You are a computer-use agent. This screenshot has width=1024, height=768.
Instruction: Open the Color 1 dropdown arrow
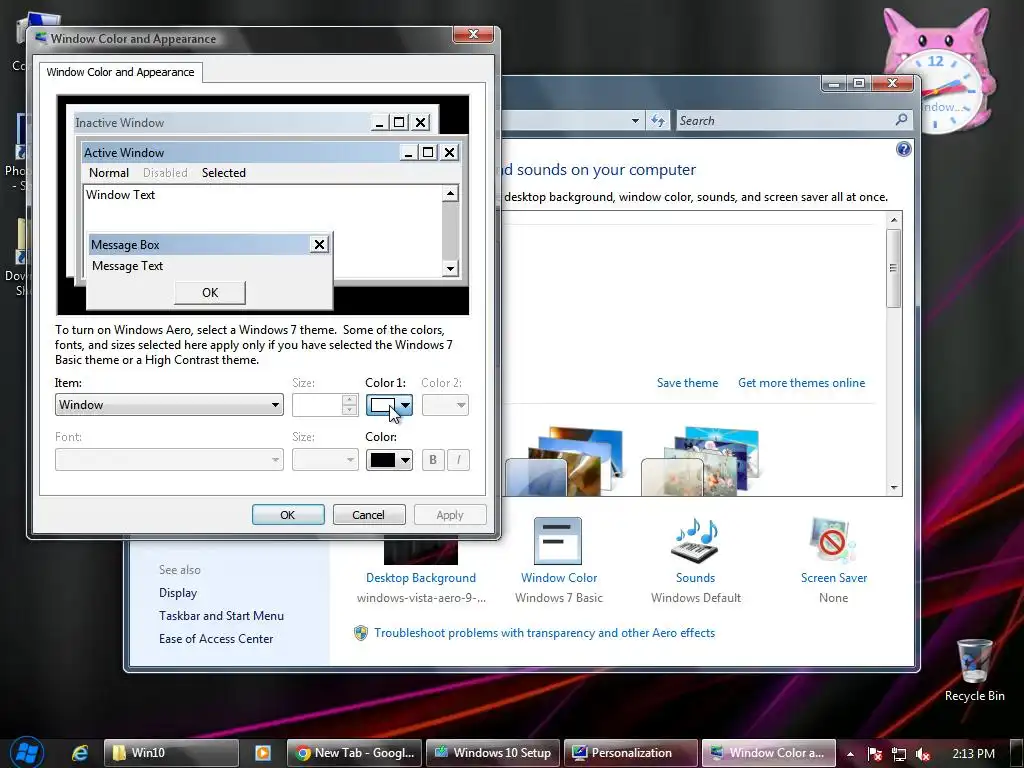coord(406,406)
